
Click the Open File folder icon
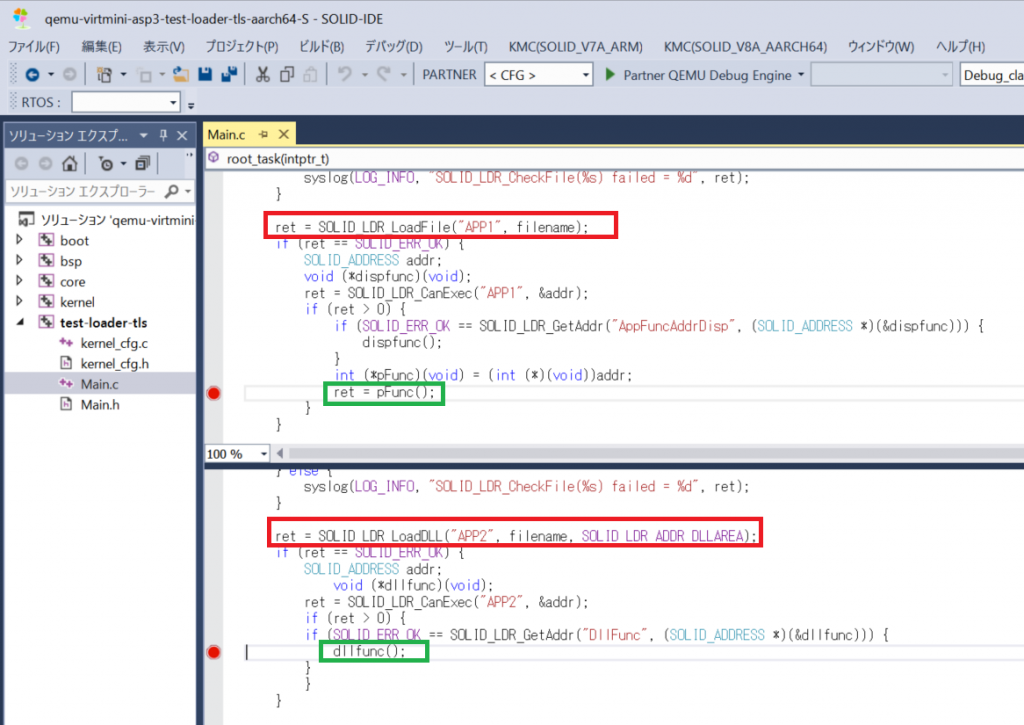pyautogui.click(x=181, y=75)
